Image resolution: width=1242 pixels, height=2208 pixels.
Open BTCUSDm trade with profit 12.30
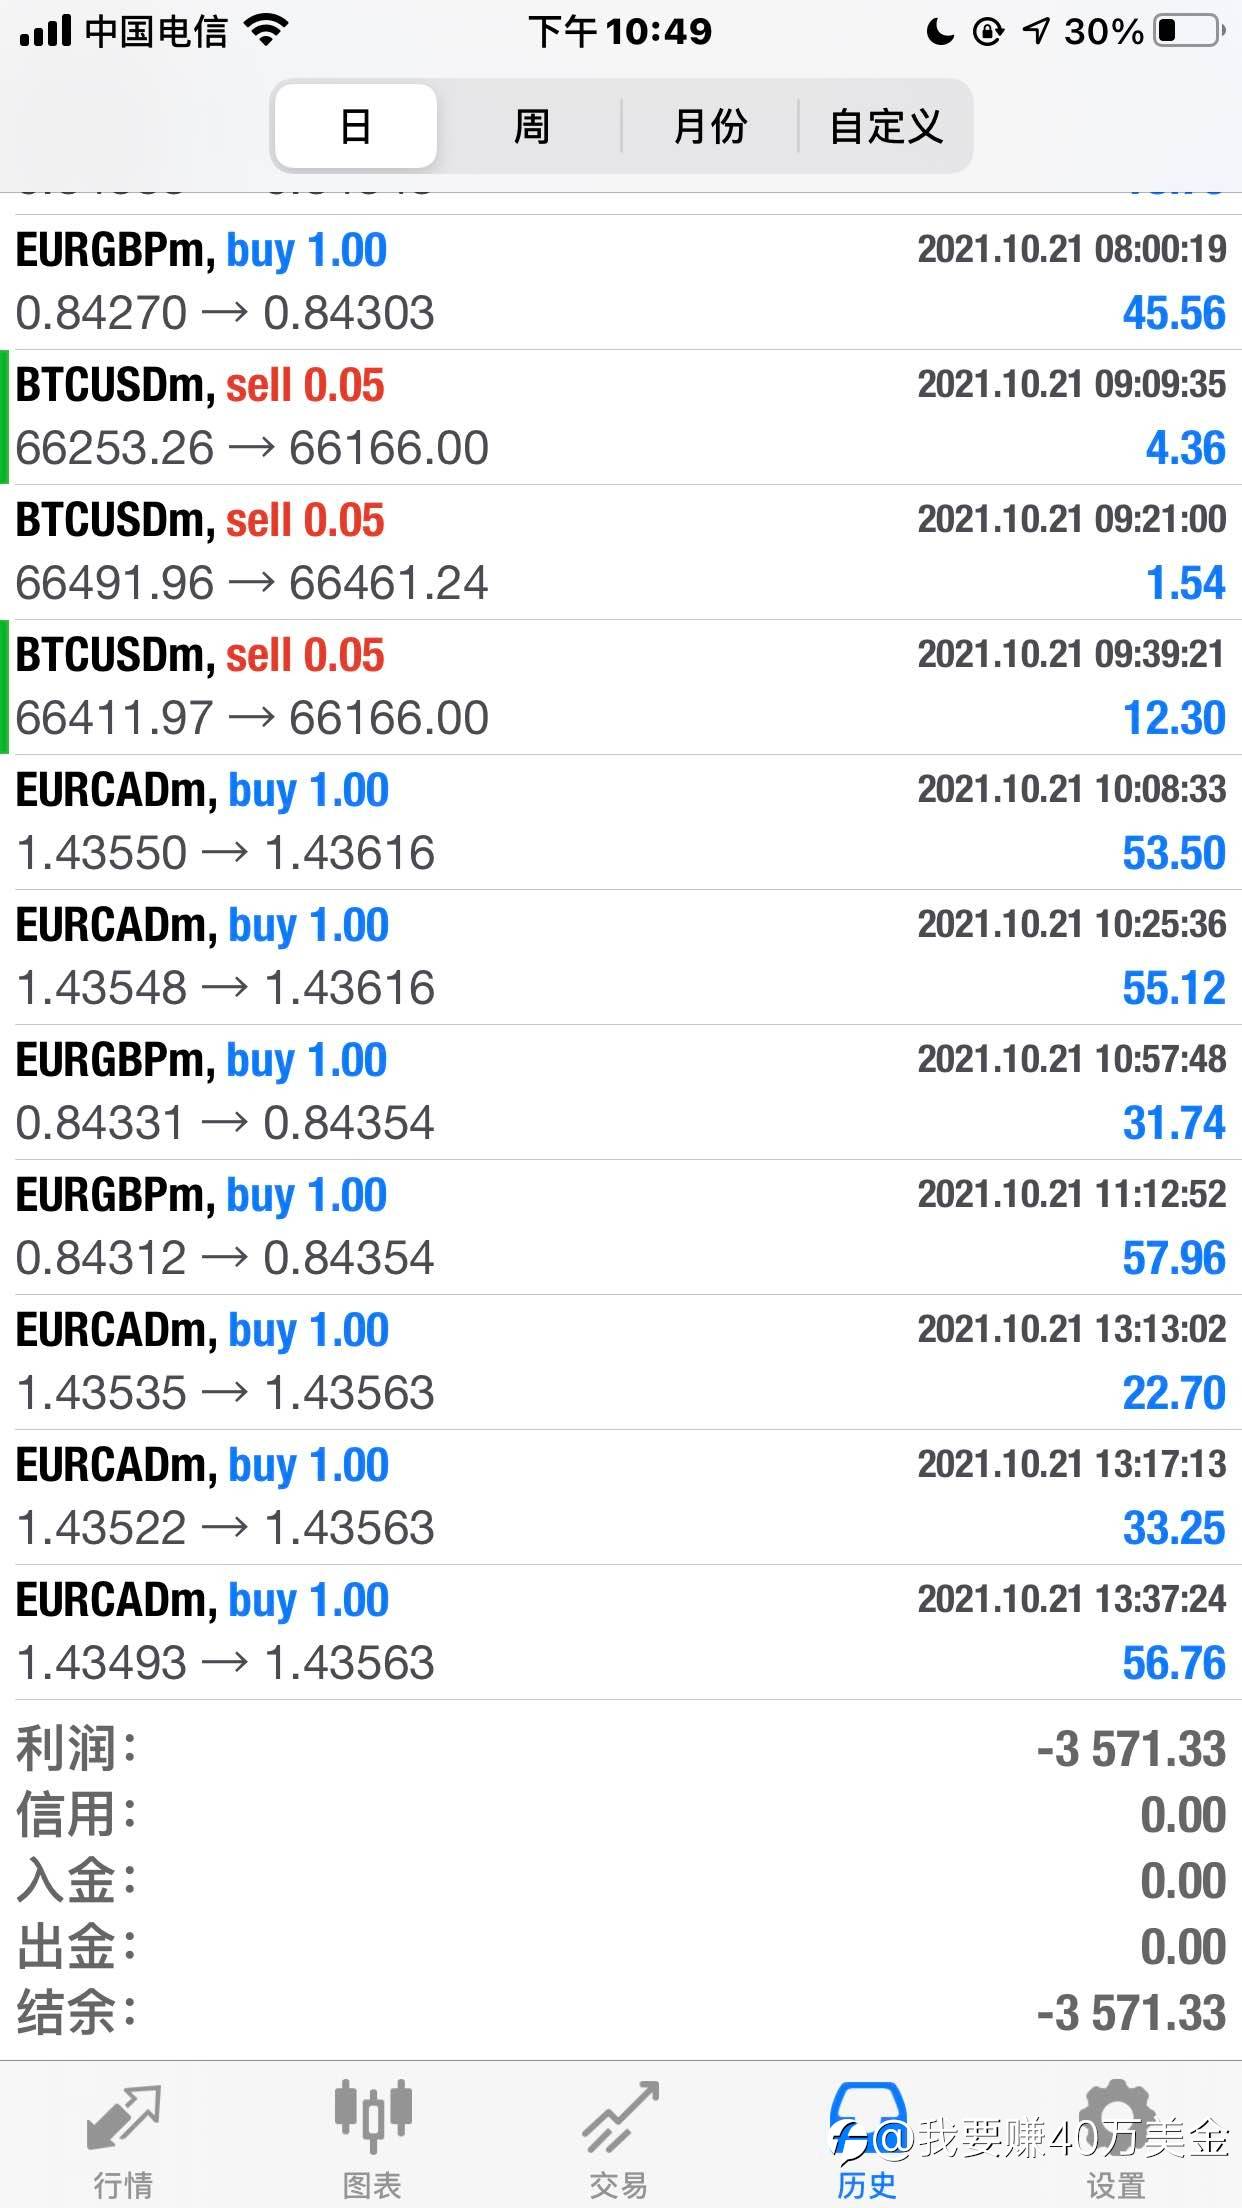pos(621,687)
